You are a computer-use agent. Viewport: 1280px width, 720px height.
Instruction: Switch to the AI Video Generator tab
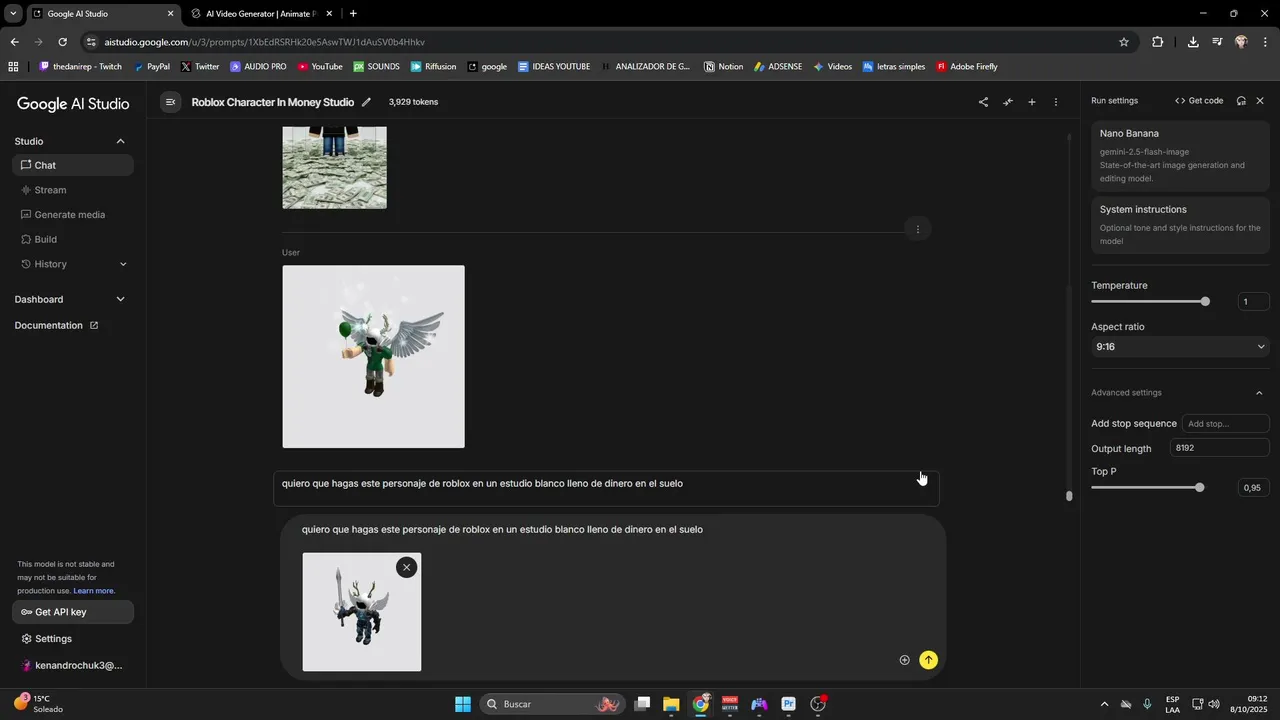pyautogui.click(x=260, y=14)
